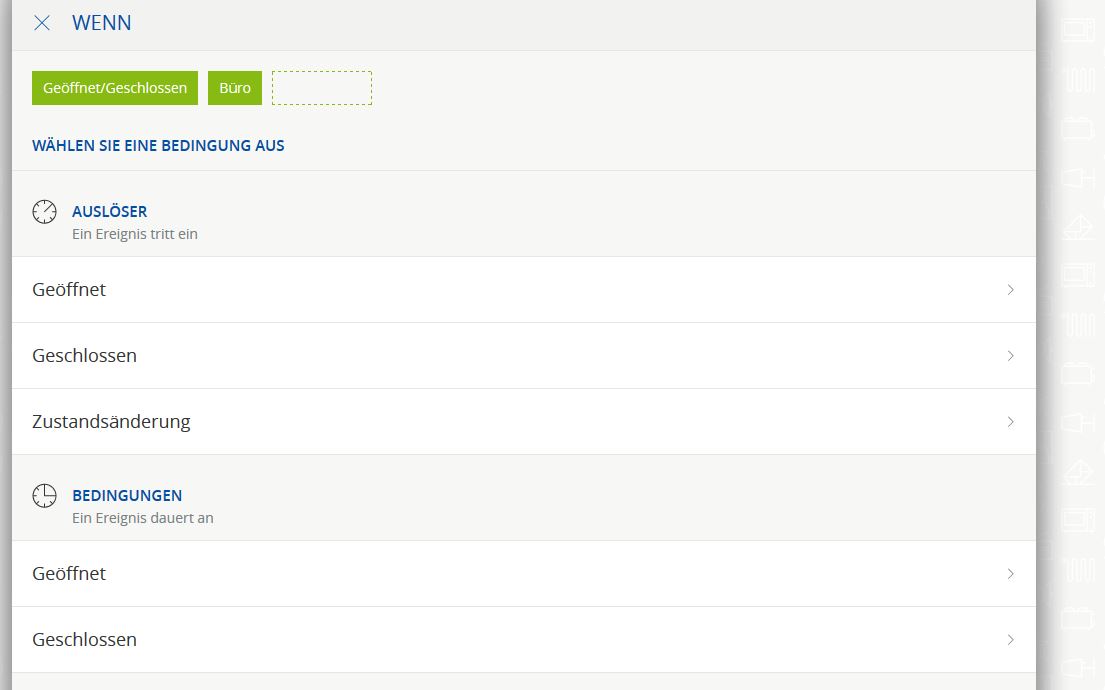1105x690 pixels.
Task: Open chevron of Auslöser Geöffnet row
Action: (1011, 290)
